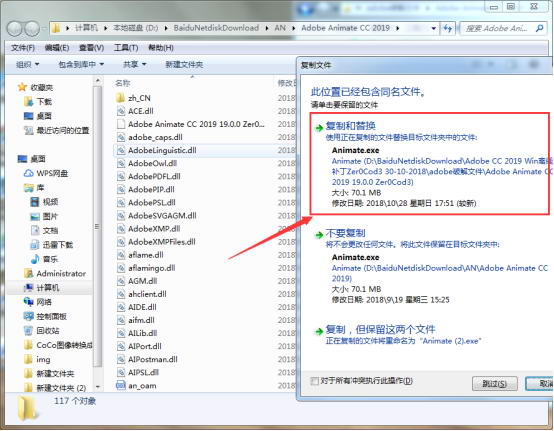The width and height of the screenshot is (554, 431).
Task: Select the ACE.dll file icon
Action: 121,111
